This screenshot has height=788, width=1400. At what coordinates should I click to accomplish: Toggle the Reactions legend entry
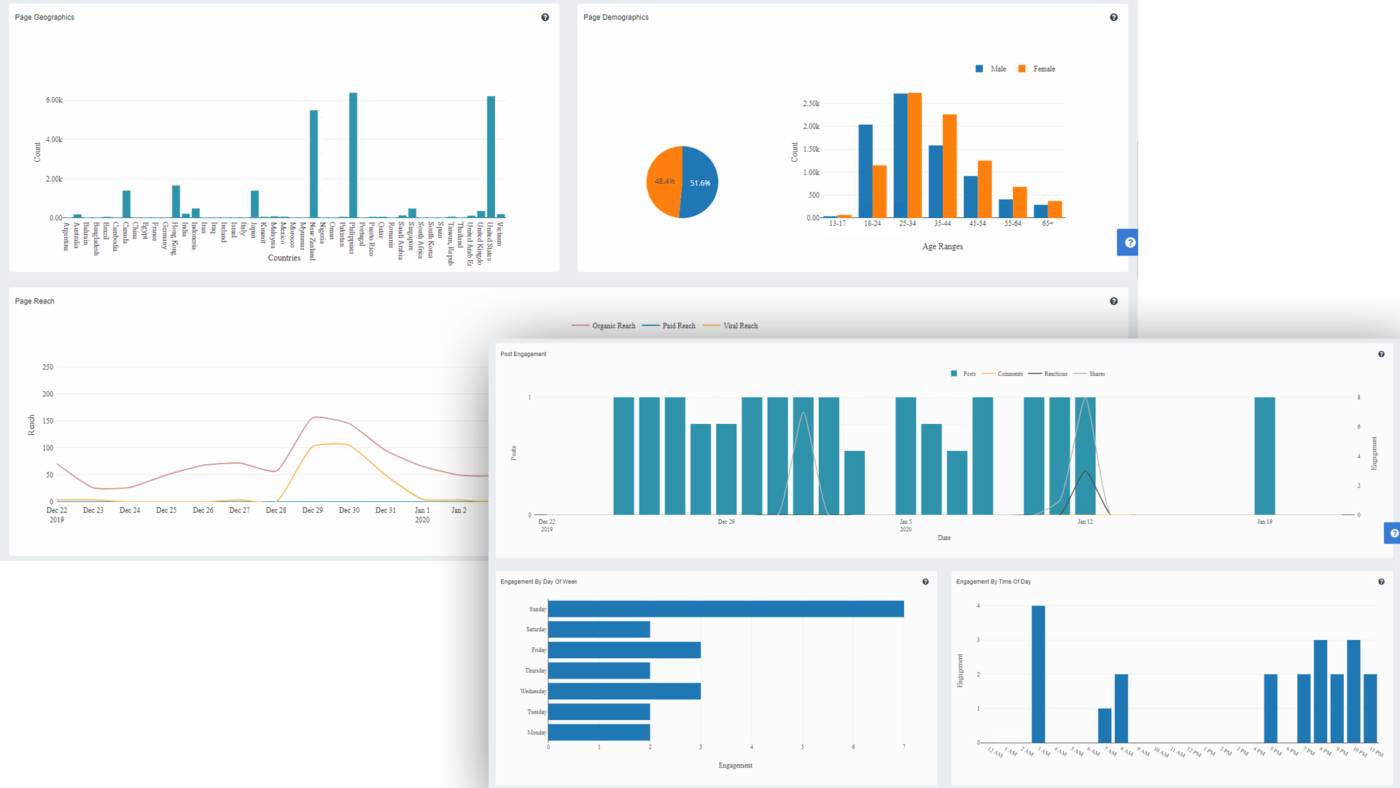coord(1047,374)
